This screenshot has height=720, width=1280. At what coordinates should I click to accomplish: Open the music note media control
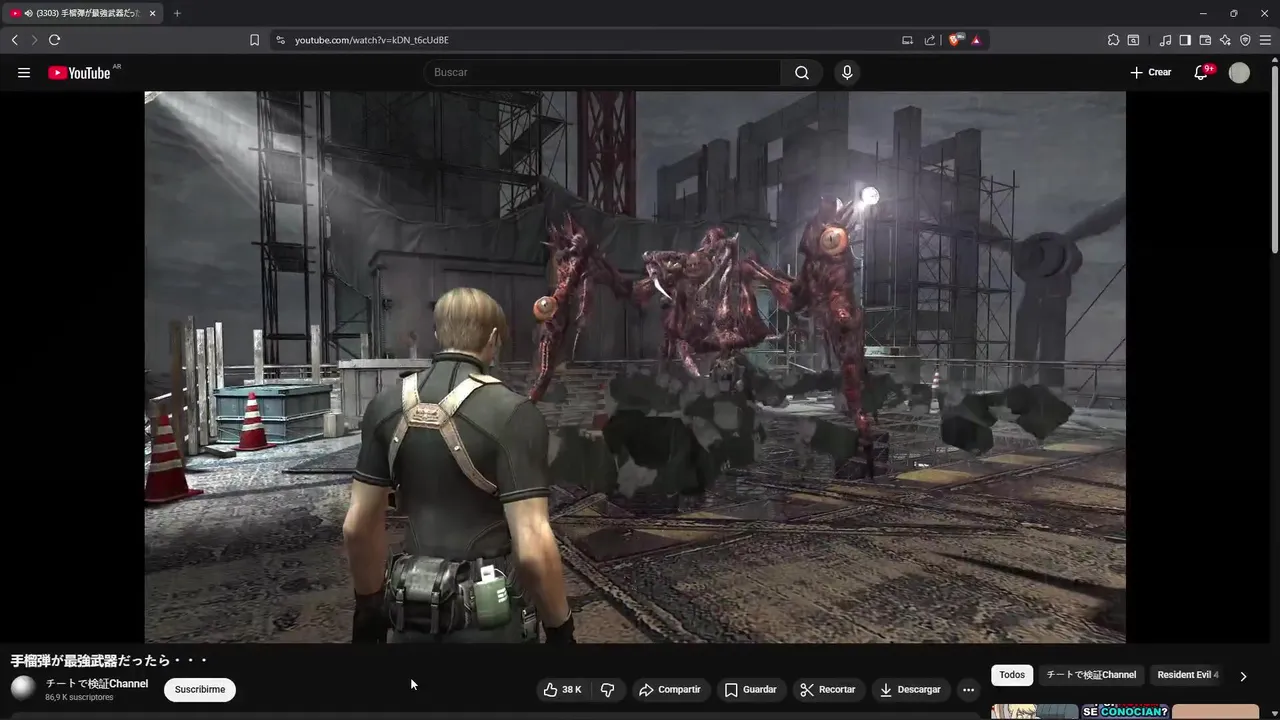tap(1165, 40)
